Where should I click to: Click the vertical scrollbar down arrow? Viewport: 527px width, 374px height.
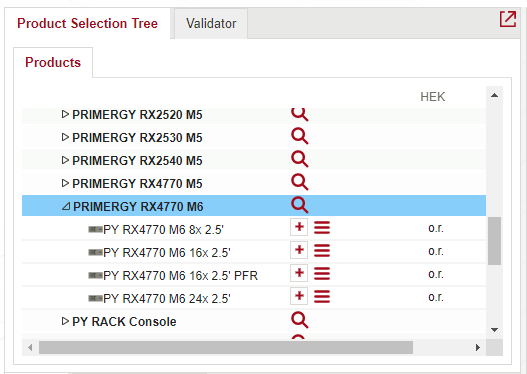pyautogui.click(x=494, y=330)
